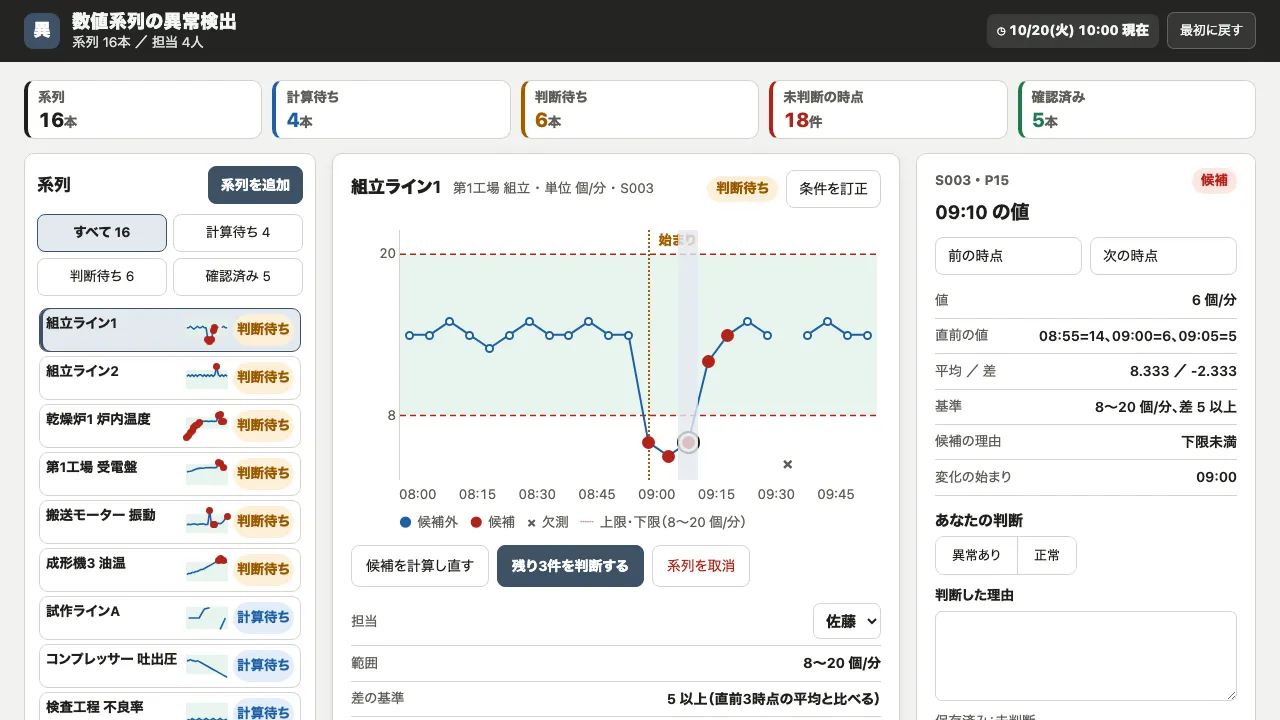Select 第1工場 受電盤 series row
Image resolution: width=1280 pixels, height=720 pixels.
(170, 473)
